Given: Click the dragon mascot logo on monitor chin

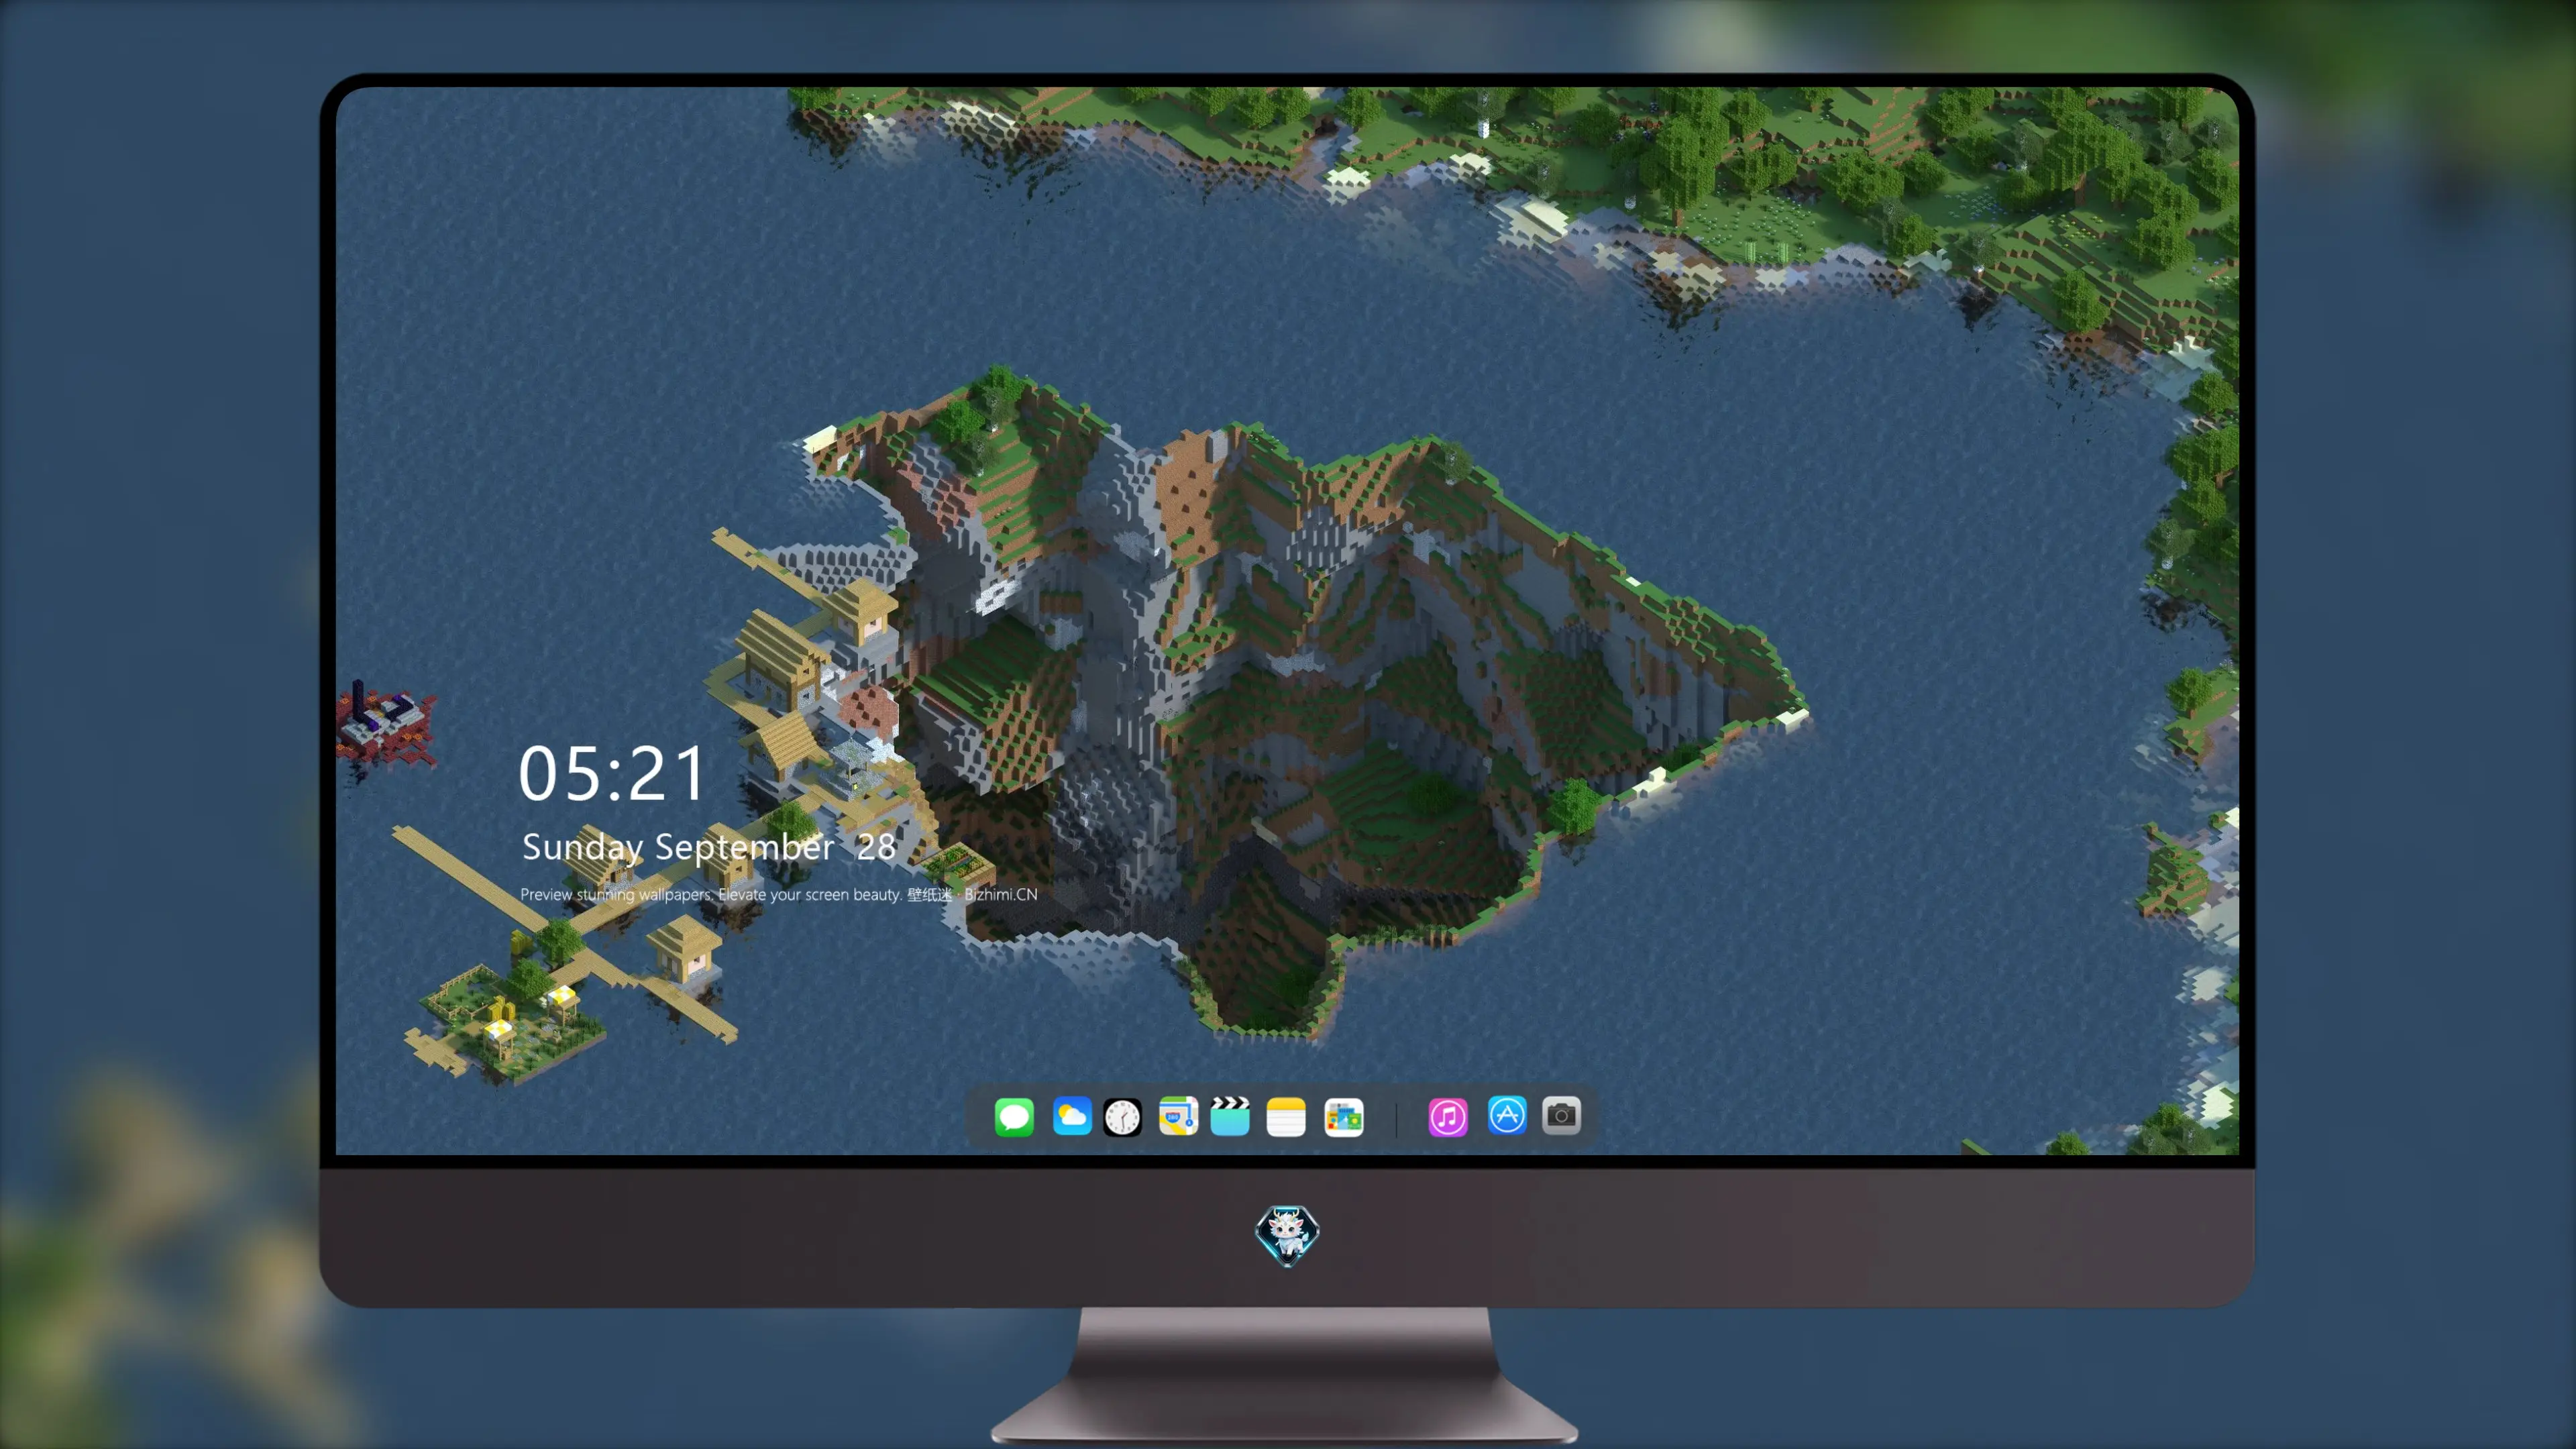Looking at the screenshot, I should click(x=1287, y=1235).
